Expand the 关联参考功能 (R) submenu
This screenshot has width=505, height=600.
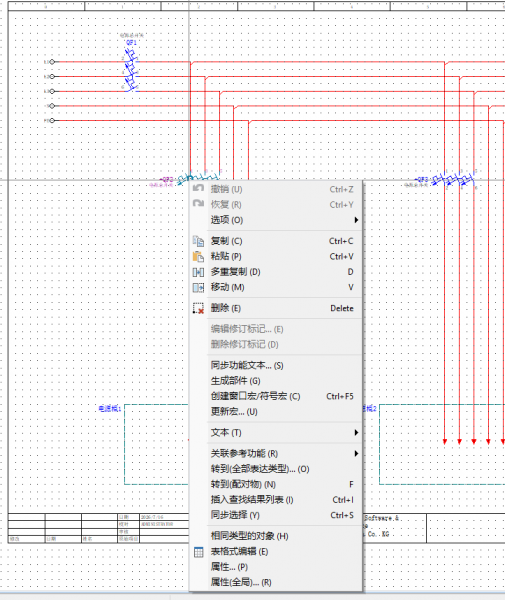click(x=276, y=454)
